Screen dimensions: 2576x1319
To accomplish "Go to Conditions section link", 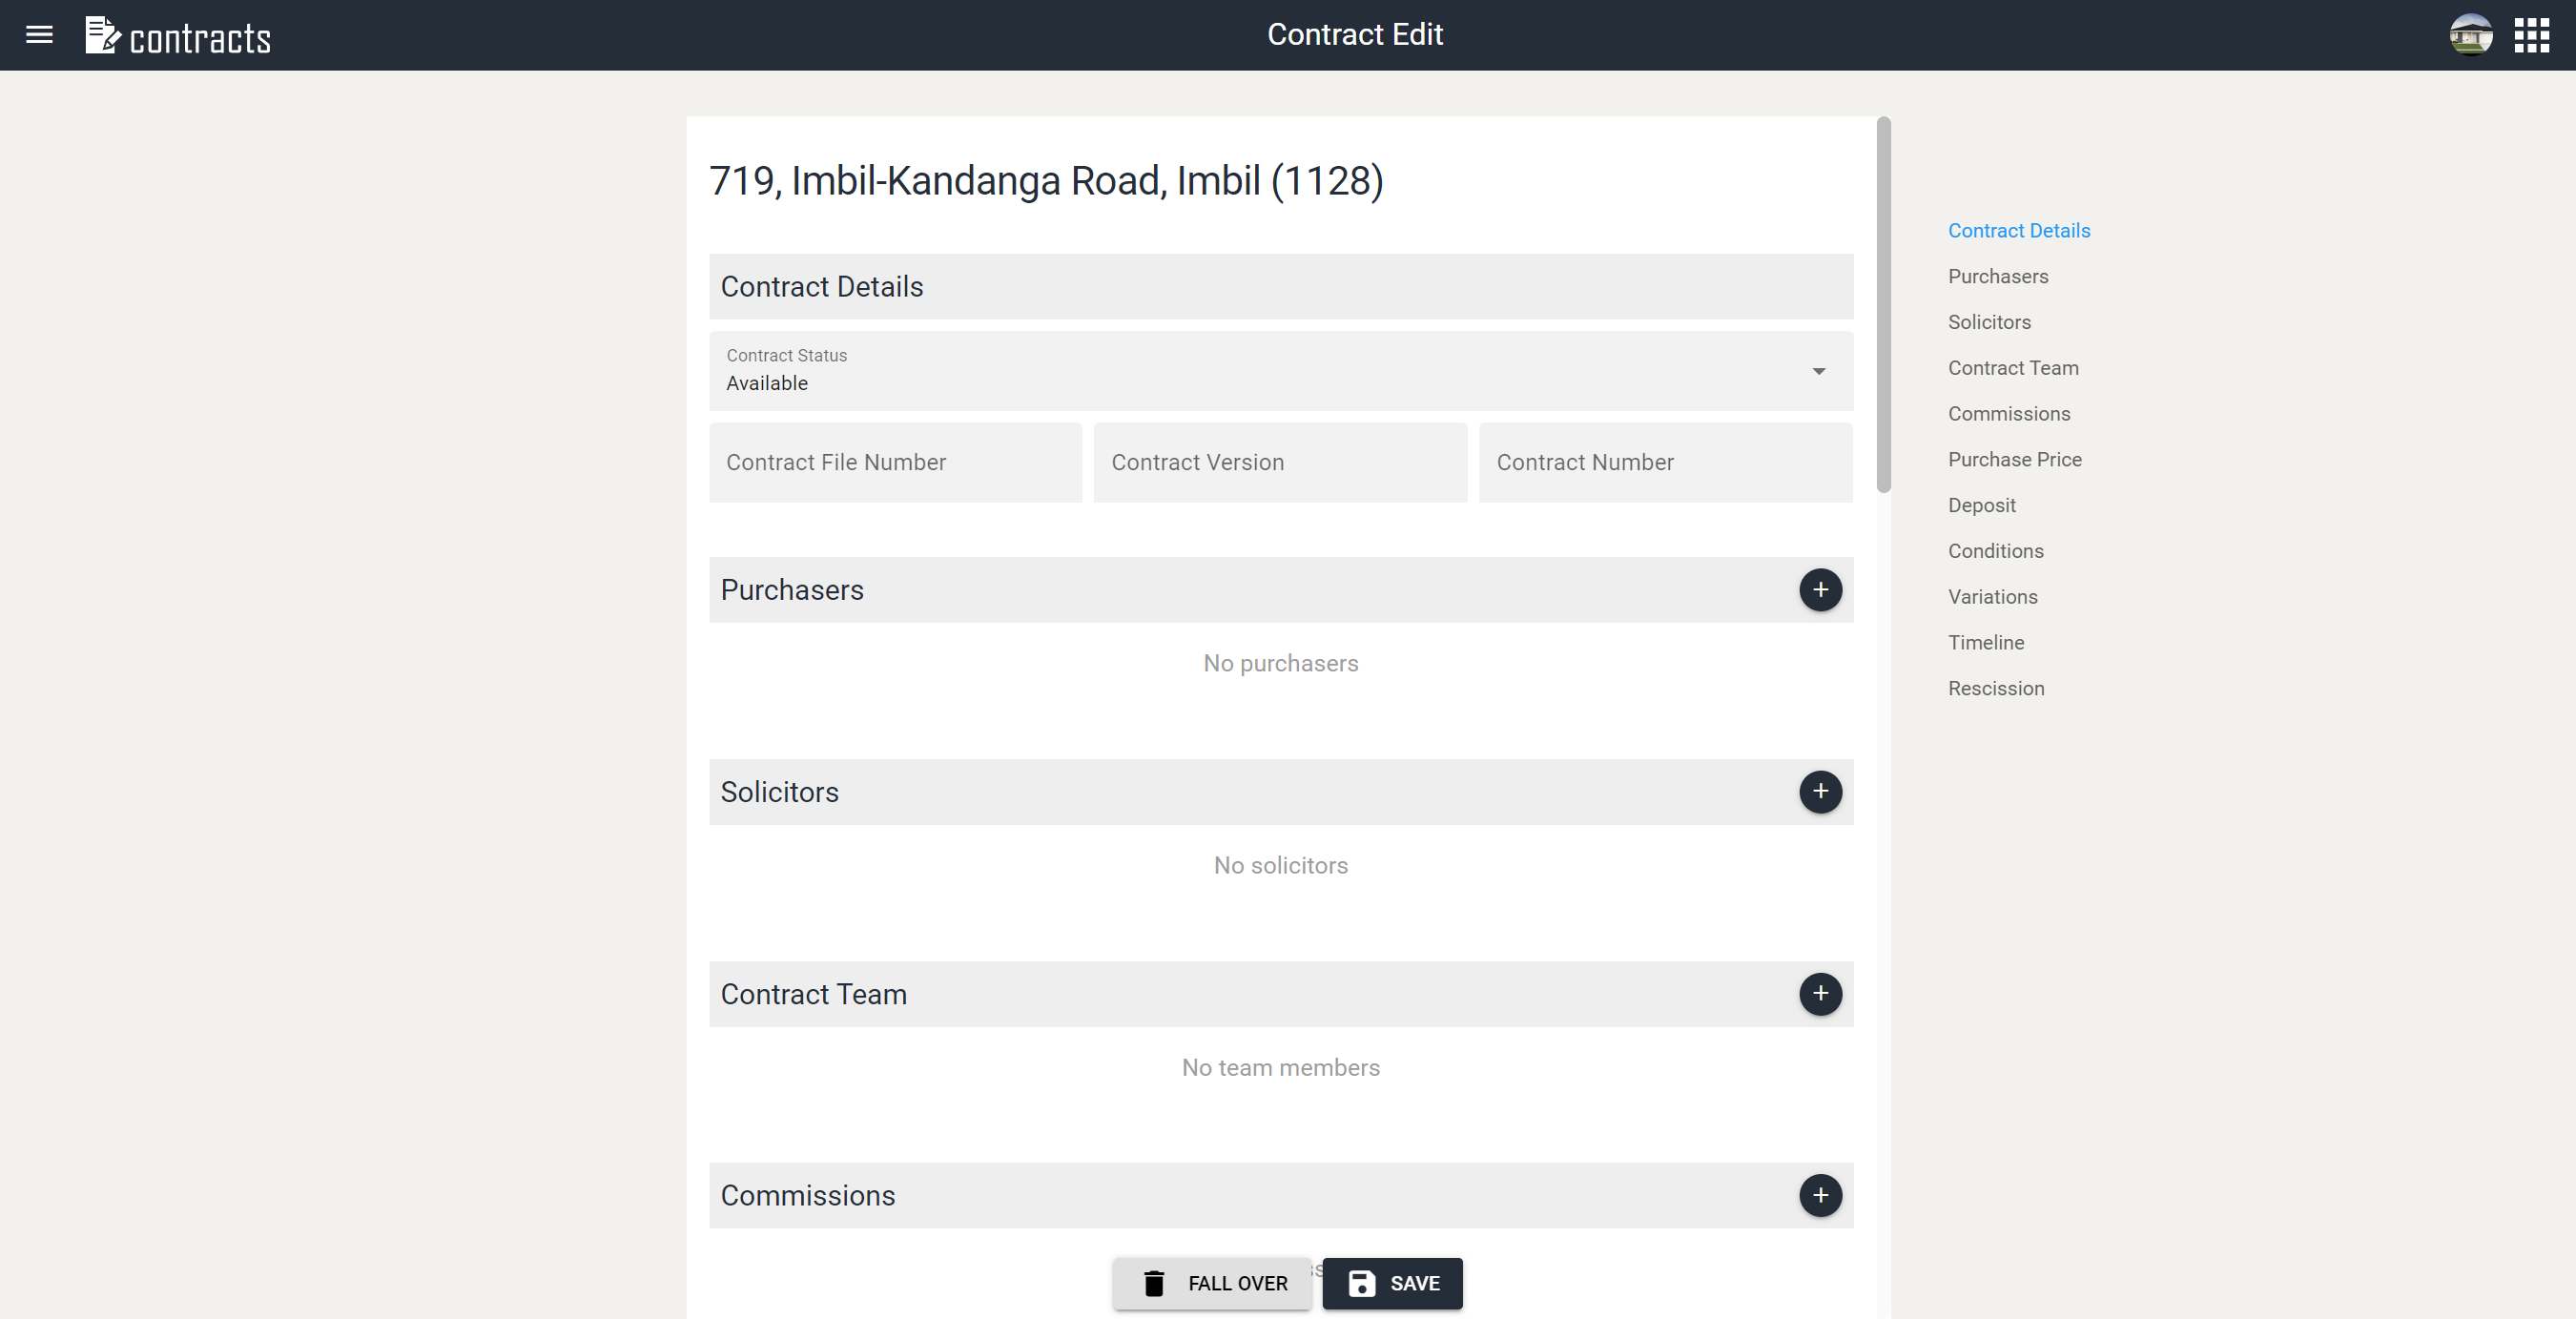I will 1995,551.
